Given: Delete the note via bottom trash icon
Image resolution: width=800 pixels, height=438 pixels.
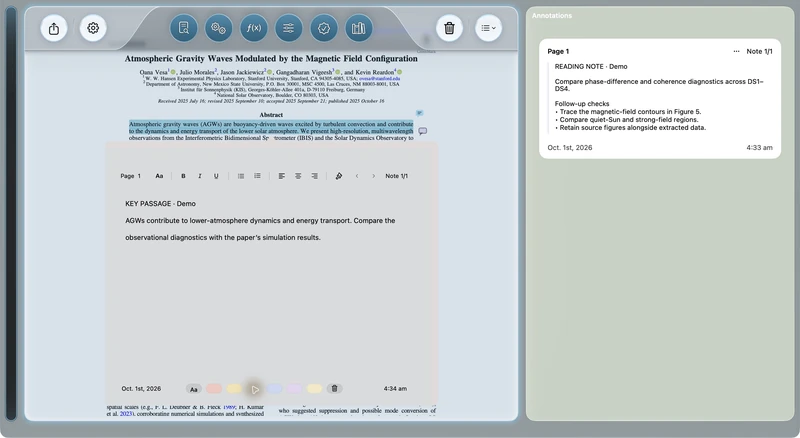Looking at the screenshot, I should click(335, 389).
